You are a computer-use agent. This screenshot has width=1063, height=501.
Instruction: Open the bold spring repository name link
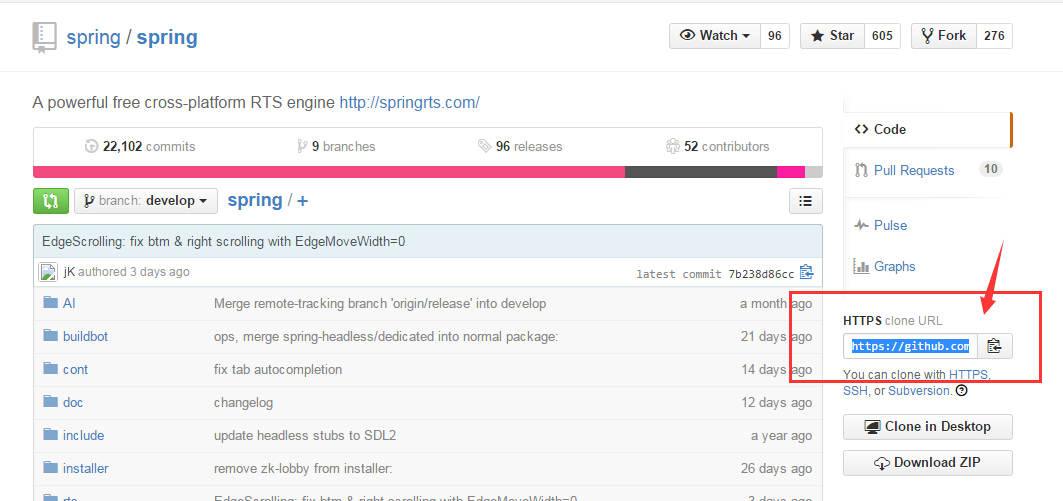(x=167, y=37)
